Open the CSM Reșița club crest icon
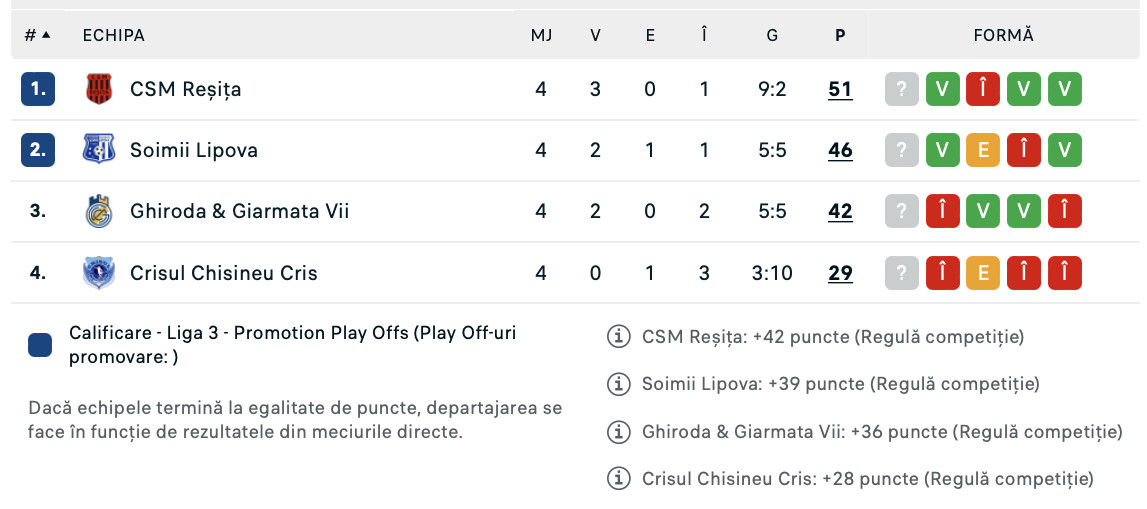Screen dimensions: 1147x509 [99, 89]
